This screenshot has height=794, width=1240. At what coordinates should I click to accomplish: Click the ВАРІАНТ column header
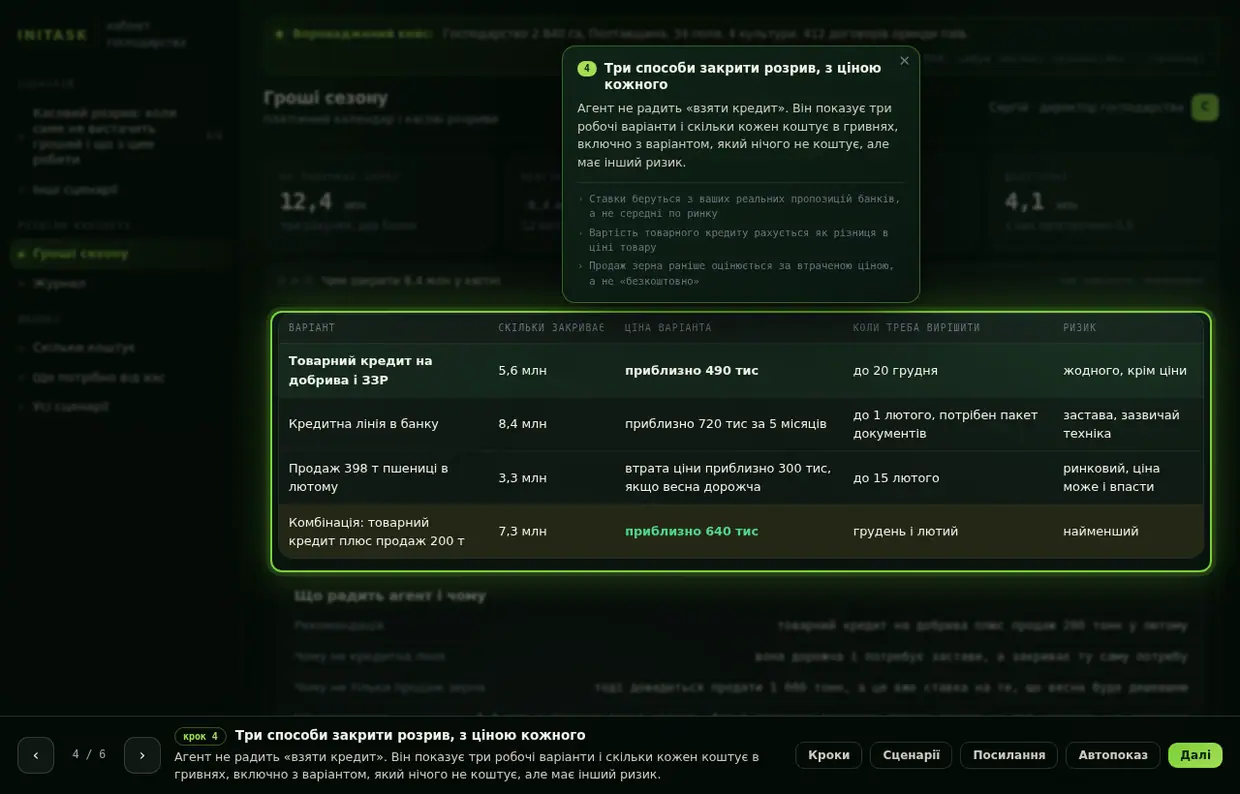[312, 328]
